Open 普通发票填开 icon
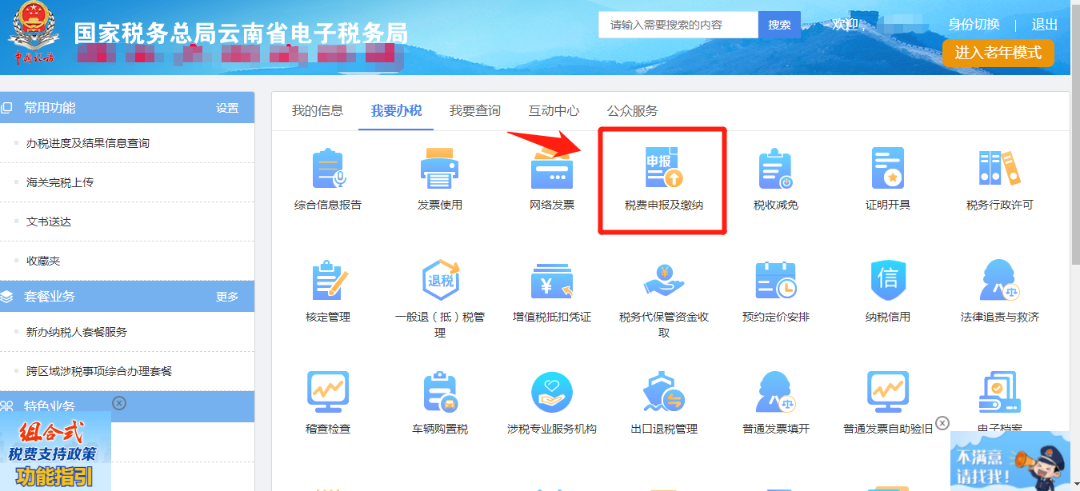The width and height of the screenshot is (1080, 491). (776, 393)
